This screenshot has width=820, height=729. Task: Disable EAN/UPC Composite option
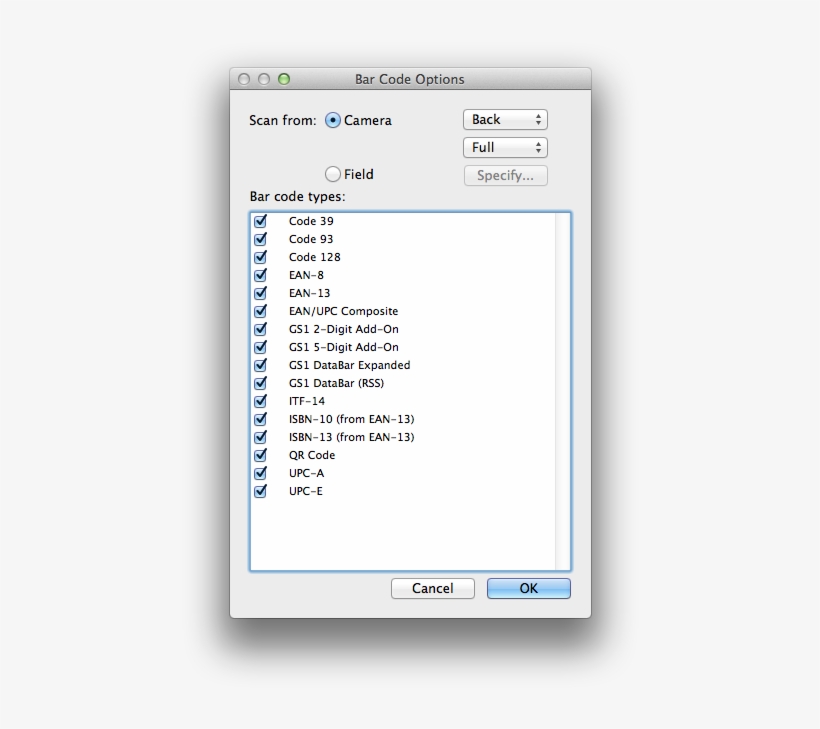(x=261, y=311)
